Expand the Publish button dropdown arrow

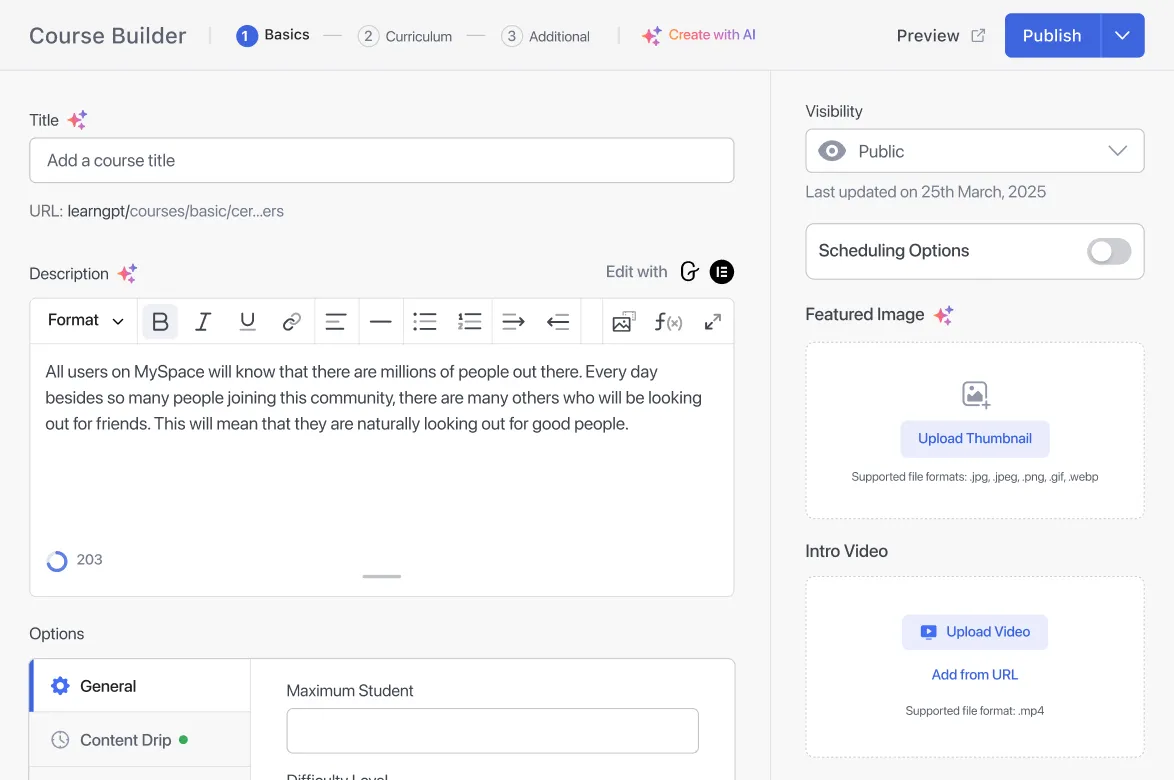point(1122,36)
